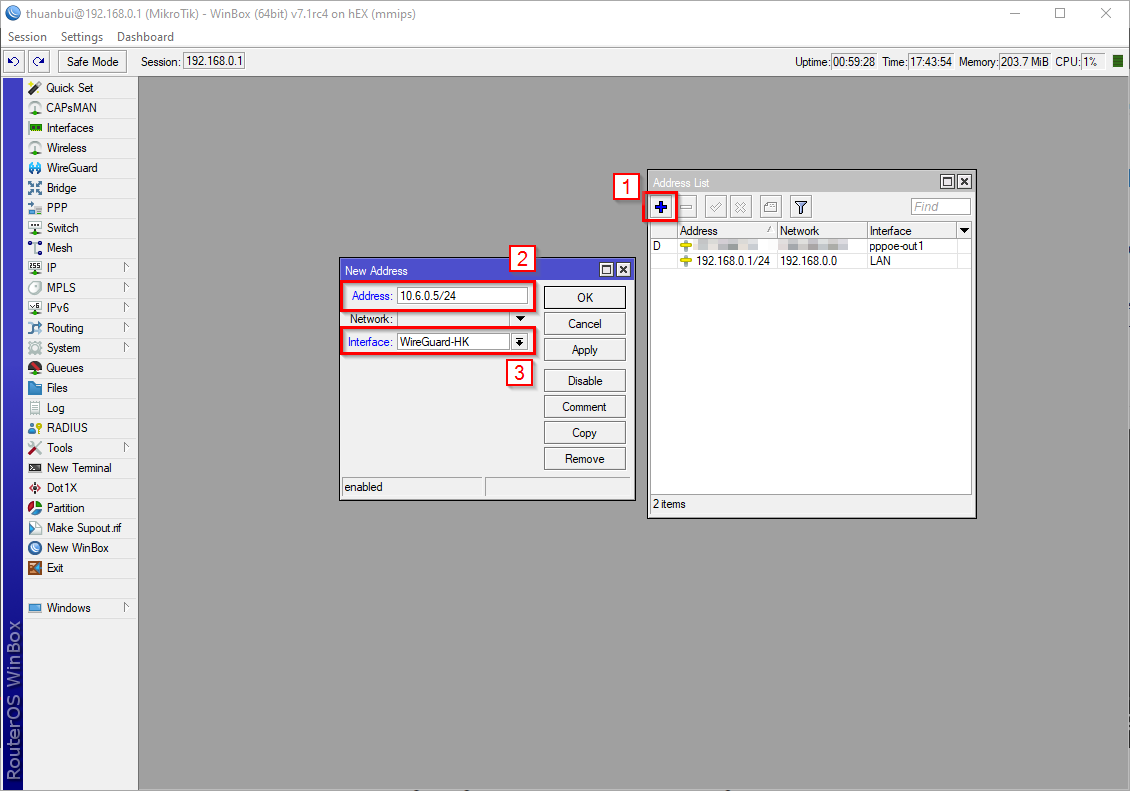The image size is (1130, 791).
Task: Open the Bridge sidebar entry
Action: (x=61, y=188)
